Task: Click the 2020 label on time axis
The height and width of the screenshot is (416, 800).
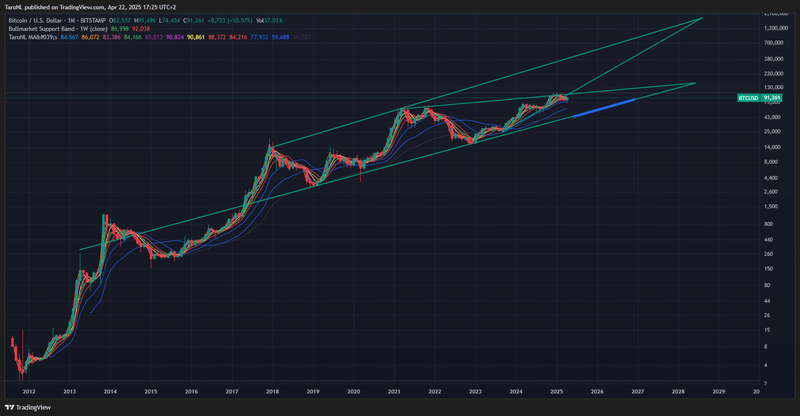Action: [354, 391]
